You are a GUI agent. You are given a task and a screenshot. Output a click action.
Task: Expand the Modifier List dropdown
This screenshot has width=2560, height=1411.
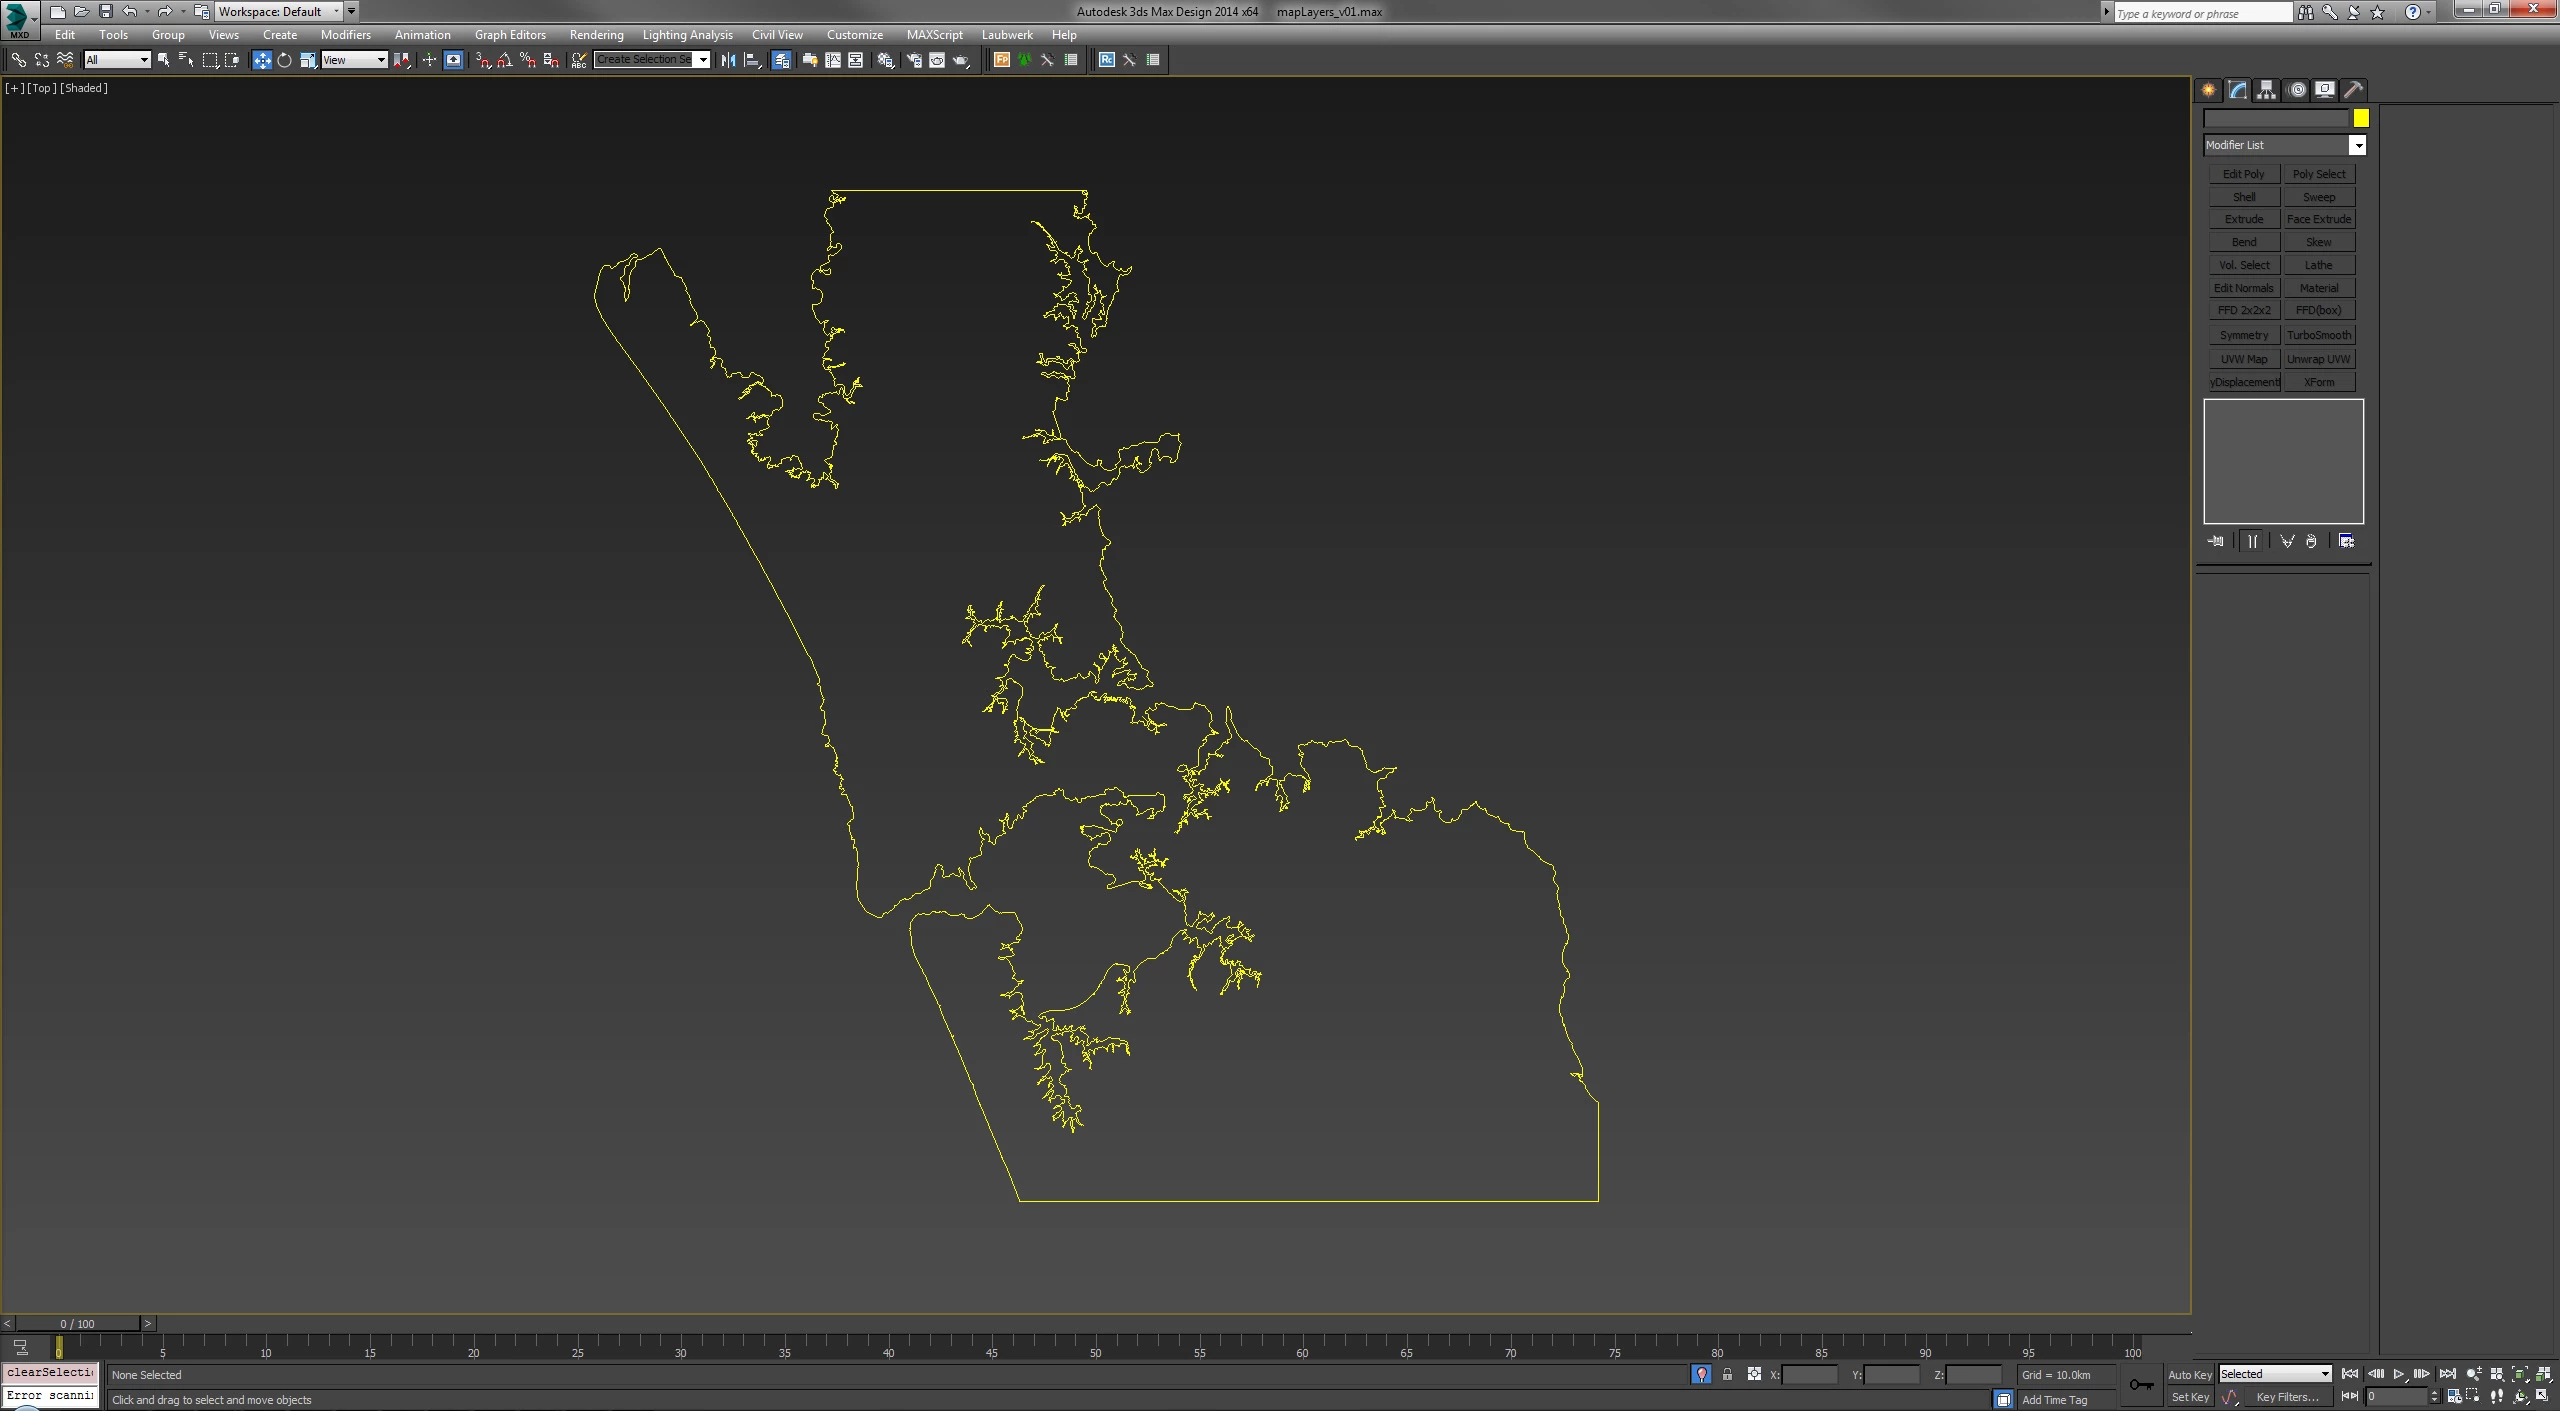click(2357, 146)
